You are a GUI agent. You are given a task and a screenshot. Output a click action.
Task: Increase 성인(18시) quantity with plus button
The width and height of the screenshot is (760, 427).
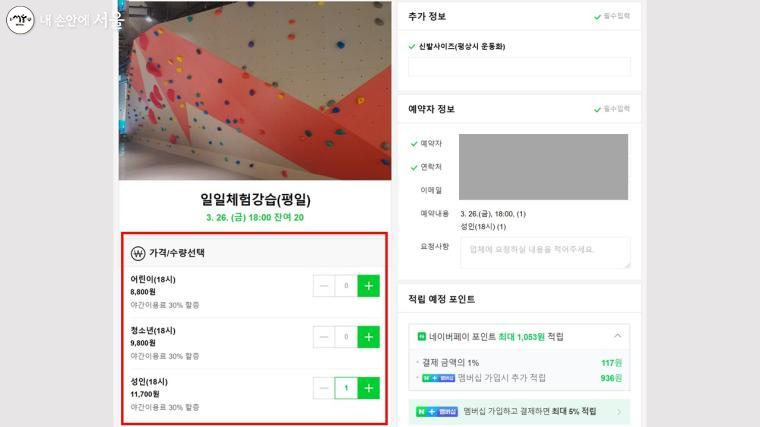[x=368, y=388]
